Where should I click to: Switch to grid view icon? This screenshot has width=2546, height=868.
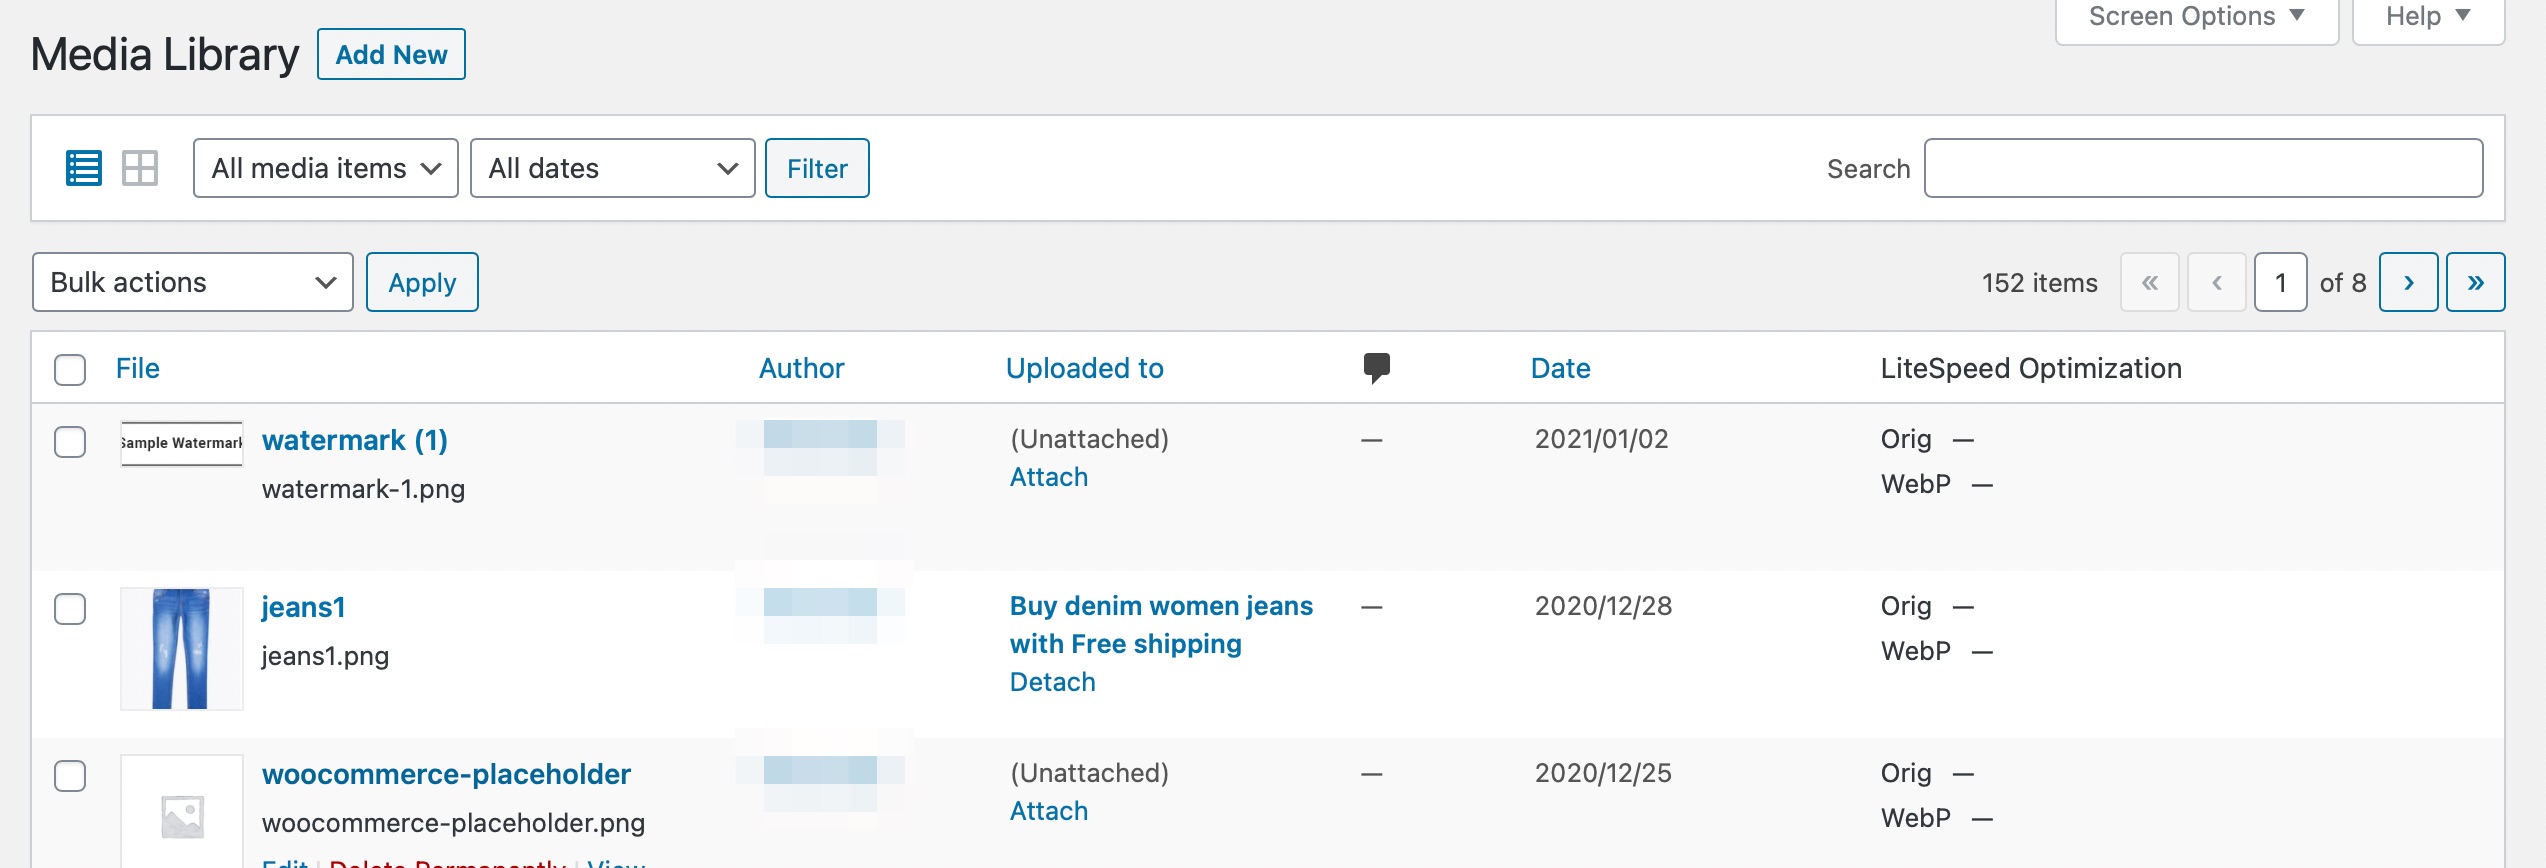(x=140, y=168)
